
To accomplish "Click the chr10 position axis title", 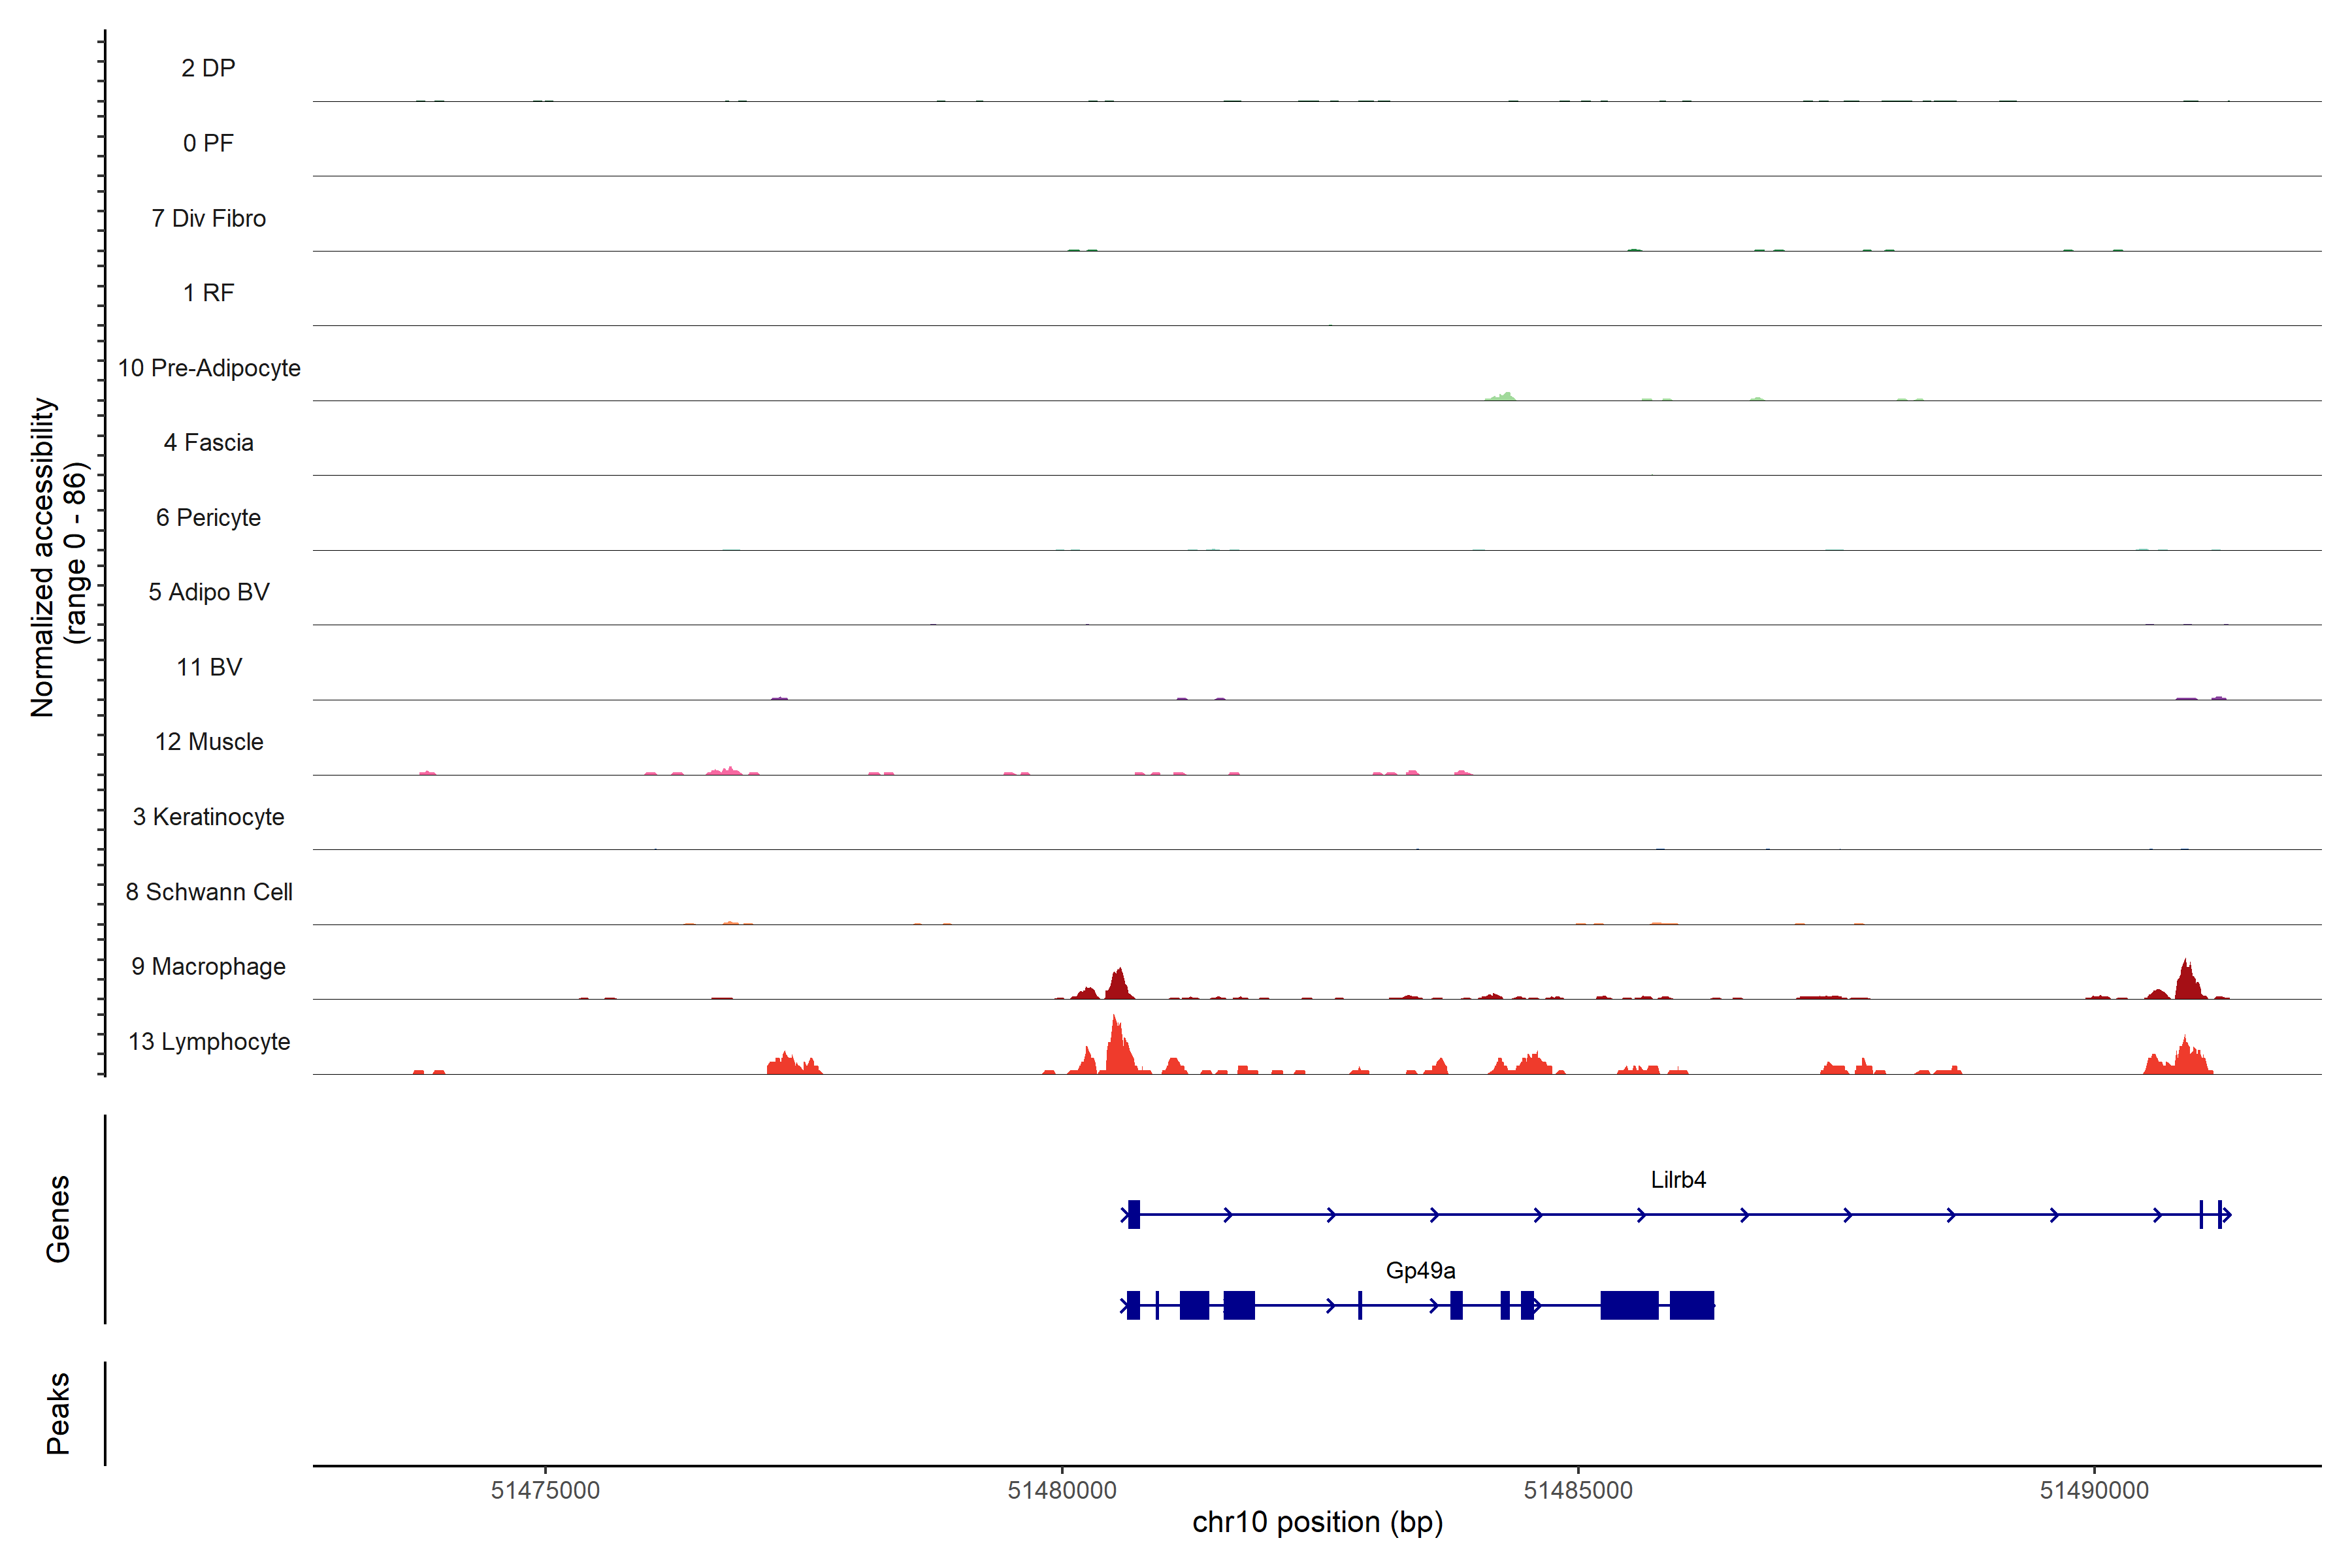I will 1317,1522.
